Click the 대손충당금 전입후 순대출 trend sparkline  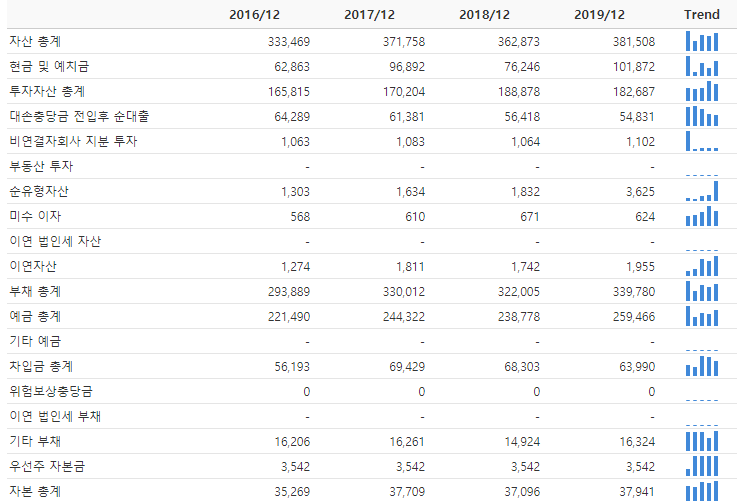702,116
